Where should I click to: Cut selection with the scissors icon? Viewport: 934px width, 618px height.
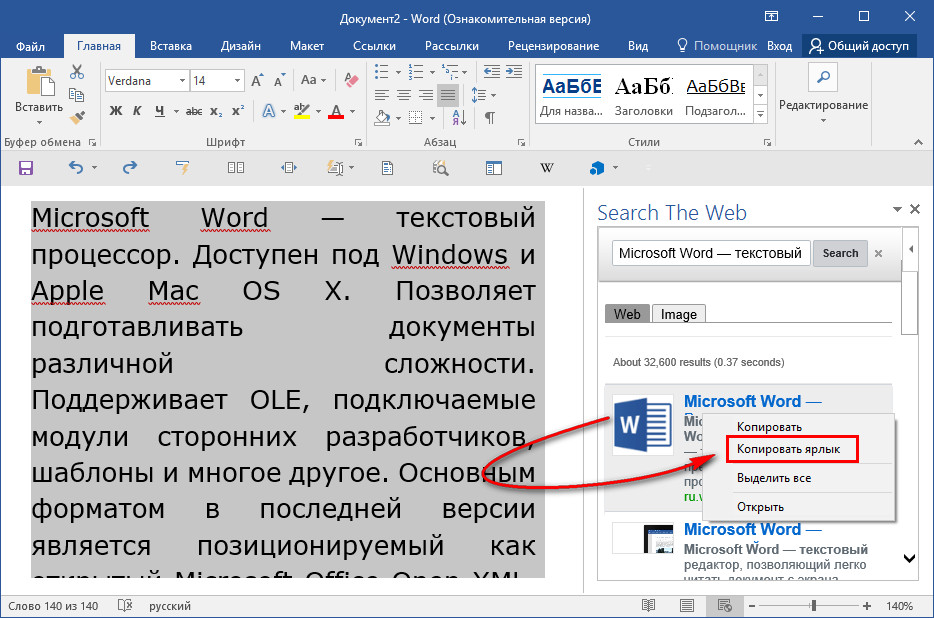pos(77,72)
